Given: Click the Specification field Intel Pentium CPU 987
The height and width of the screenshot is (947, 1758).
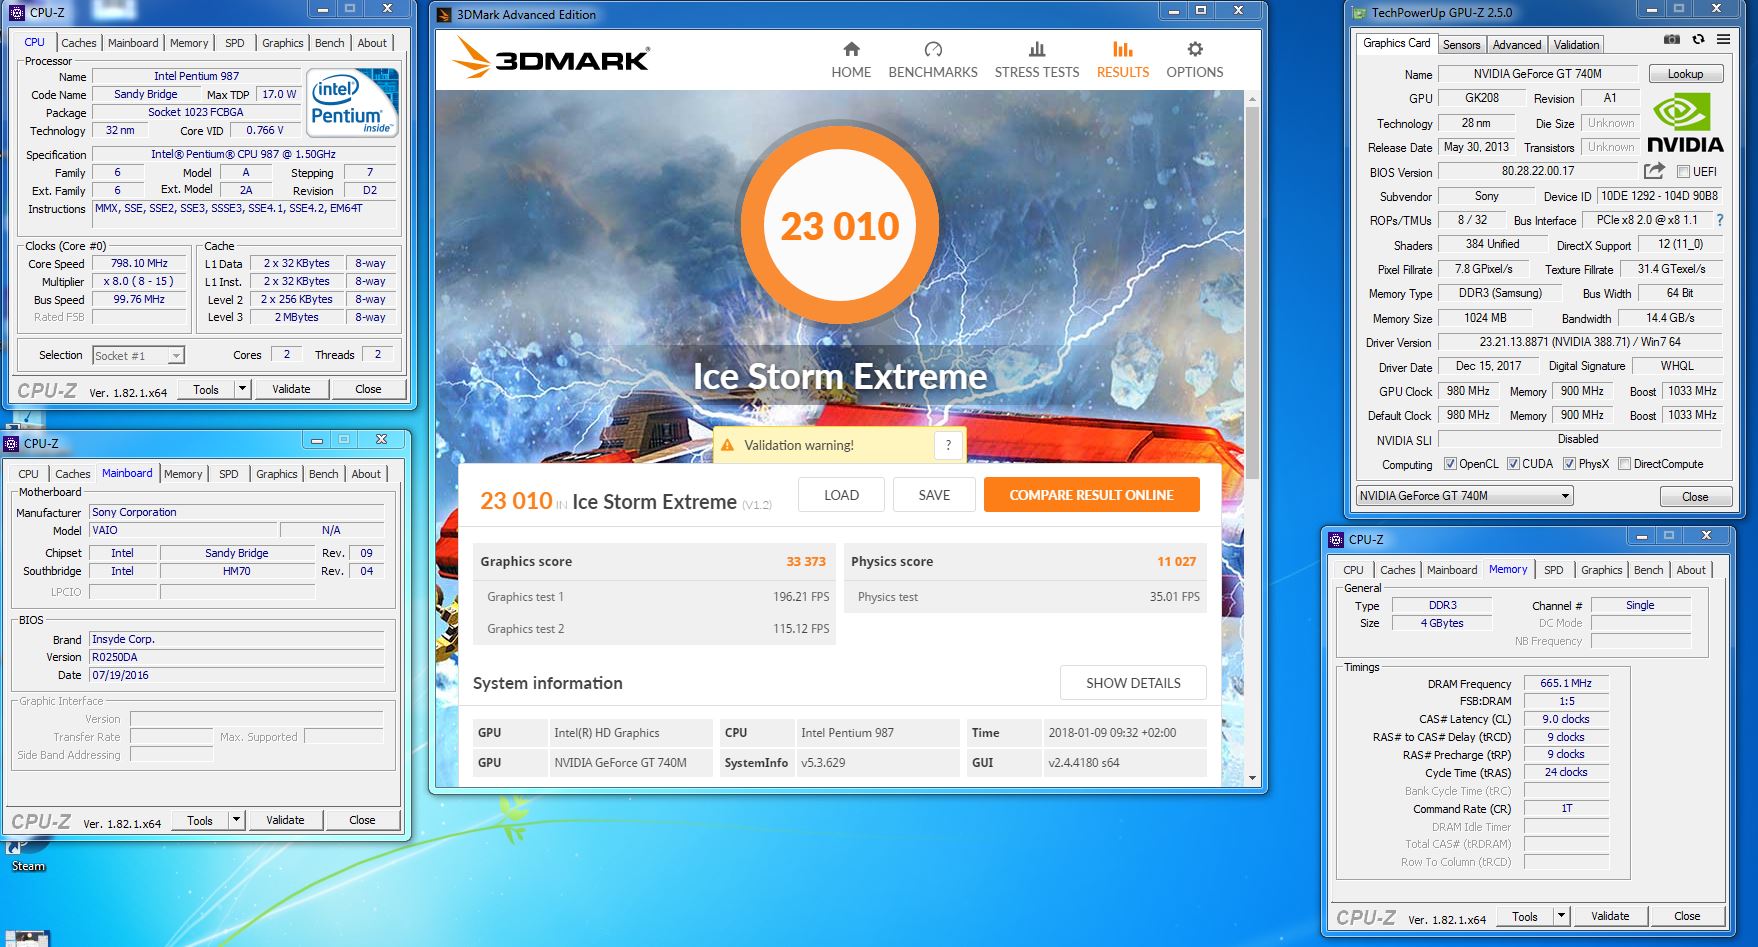Looking at the screenshot, I should coord(243,154).
